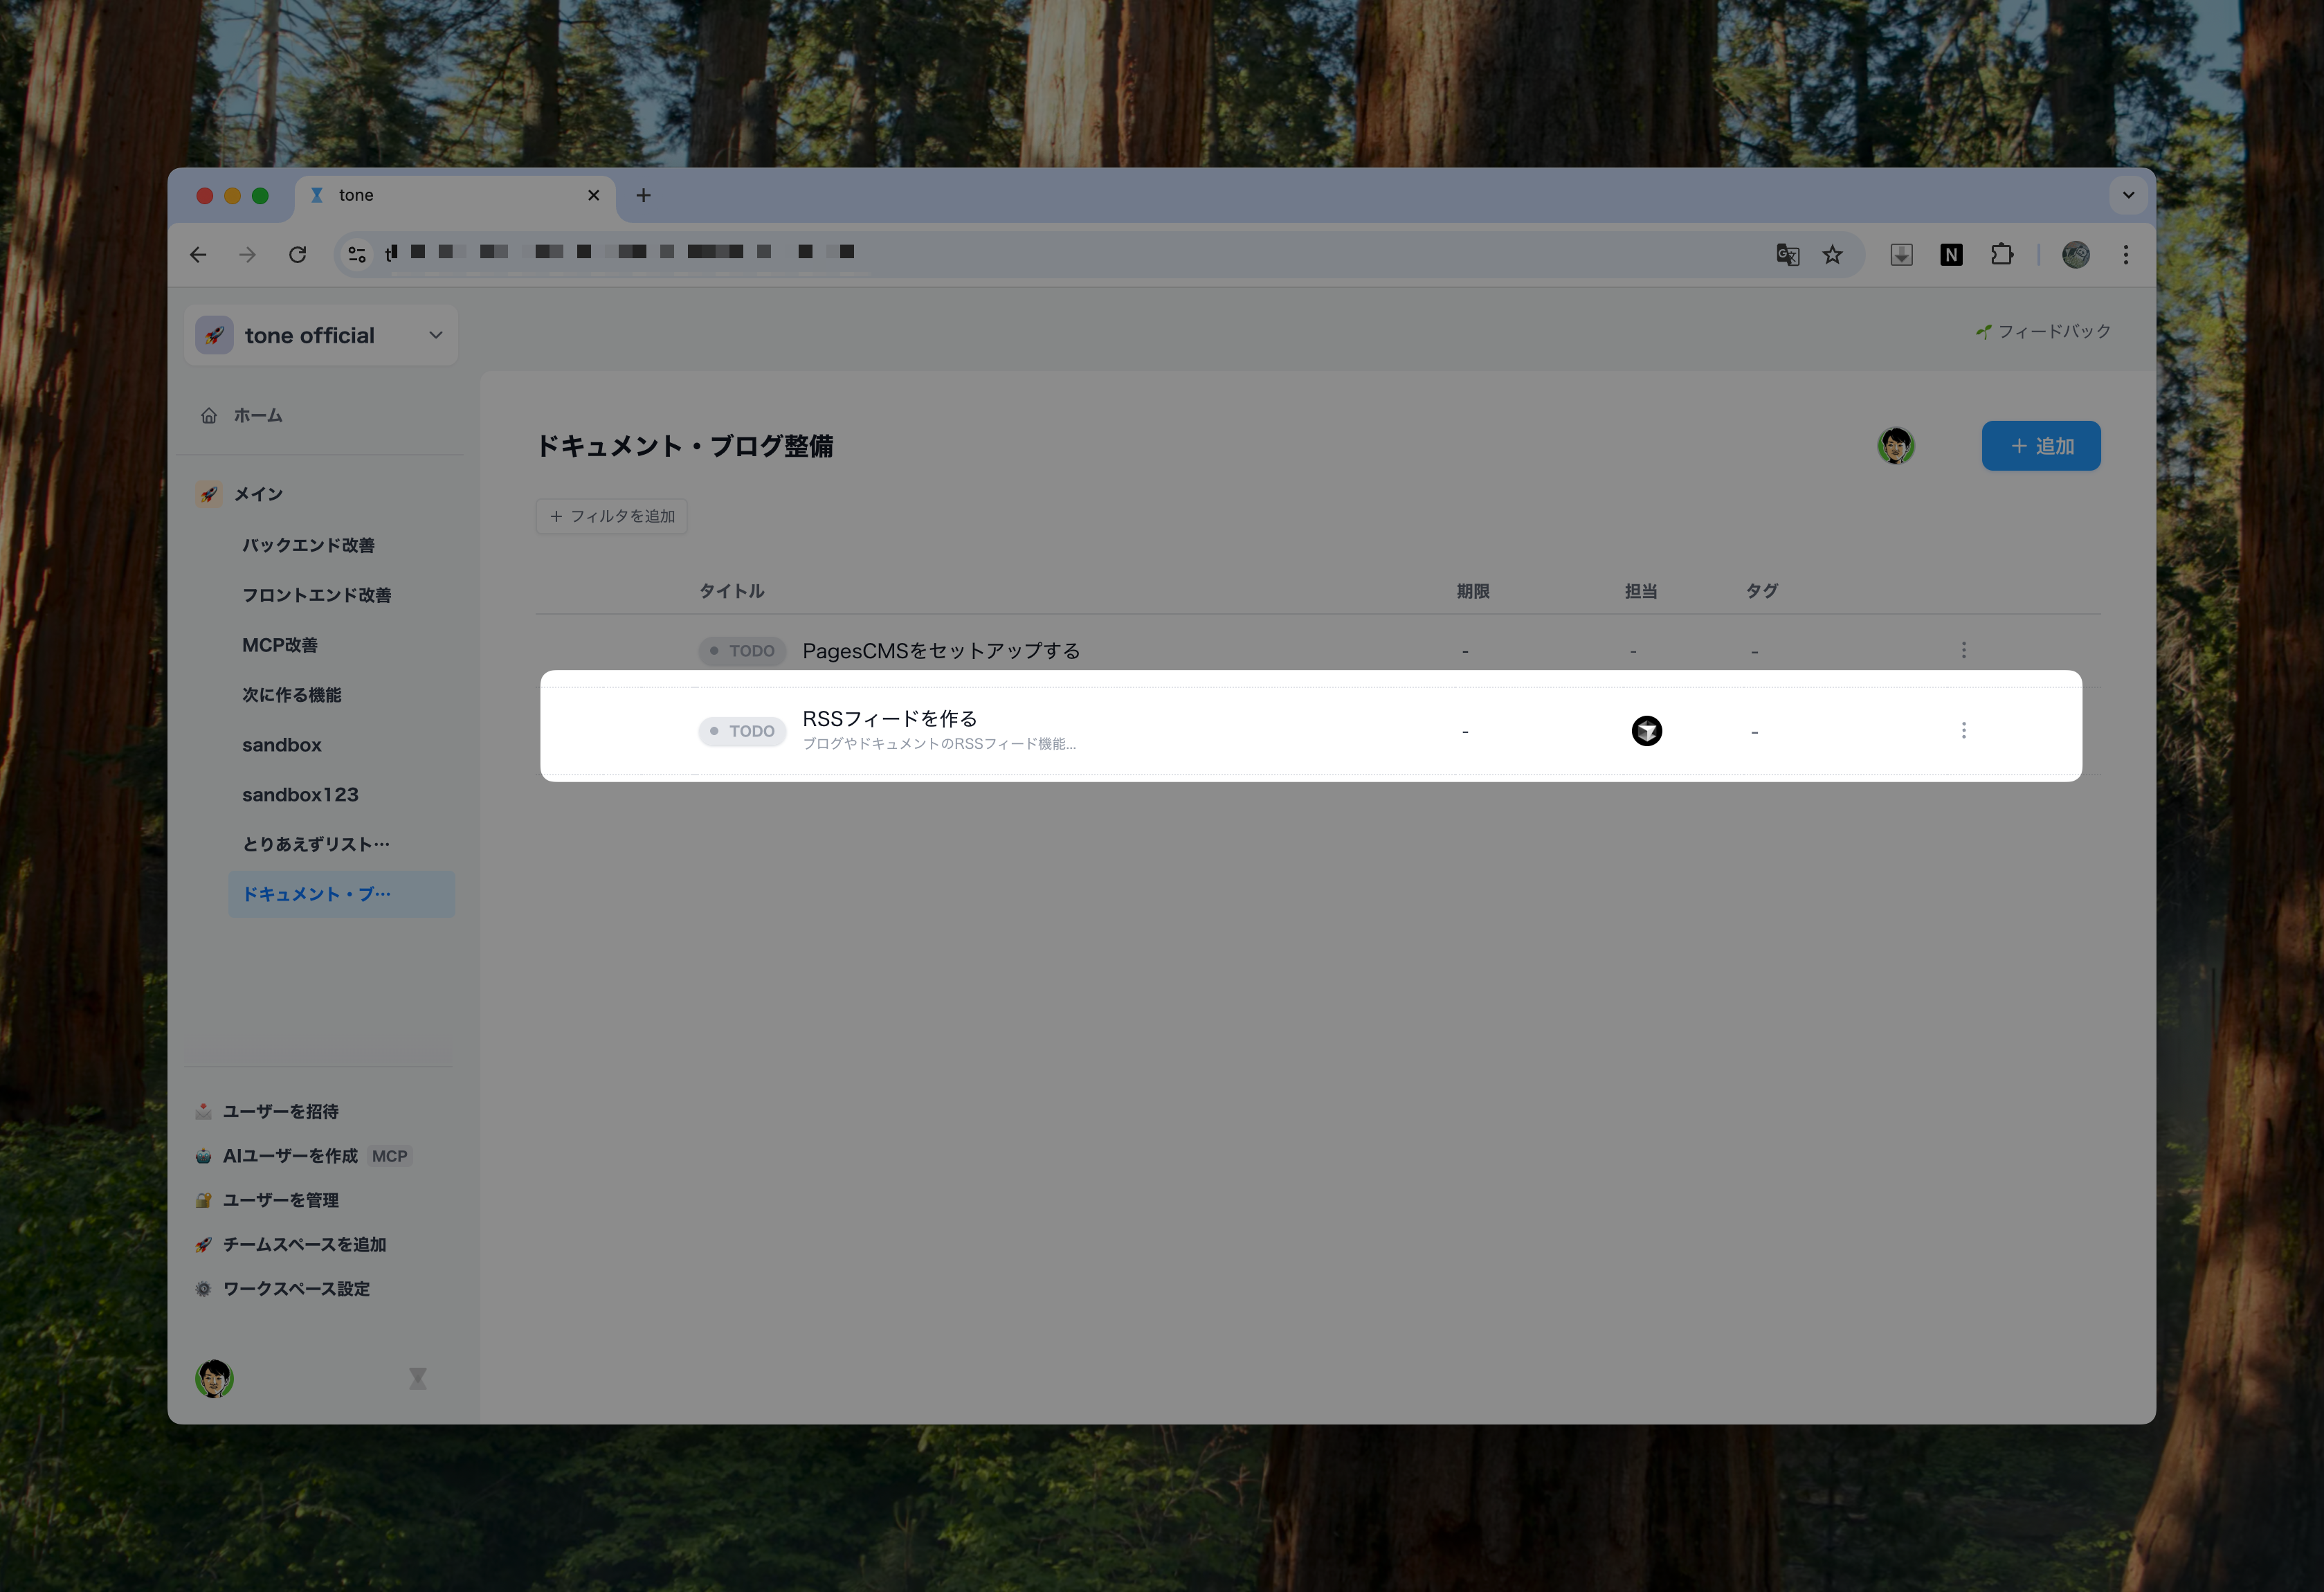Click the assignee avatar on RSS row
The width and height of the screenshot is (2324, 1592).
1647,731
